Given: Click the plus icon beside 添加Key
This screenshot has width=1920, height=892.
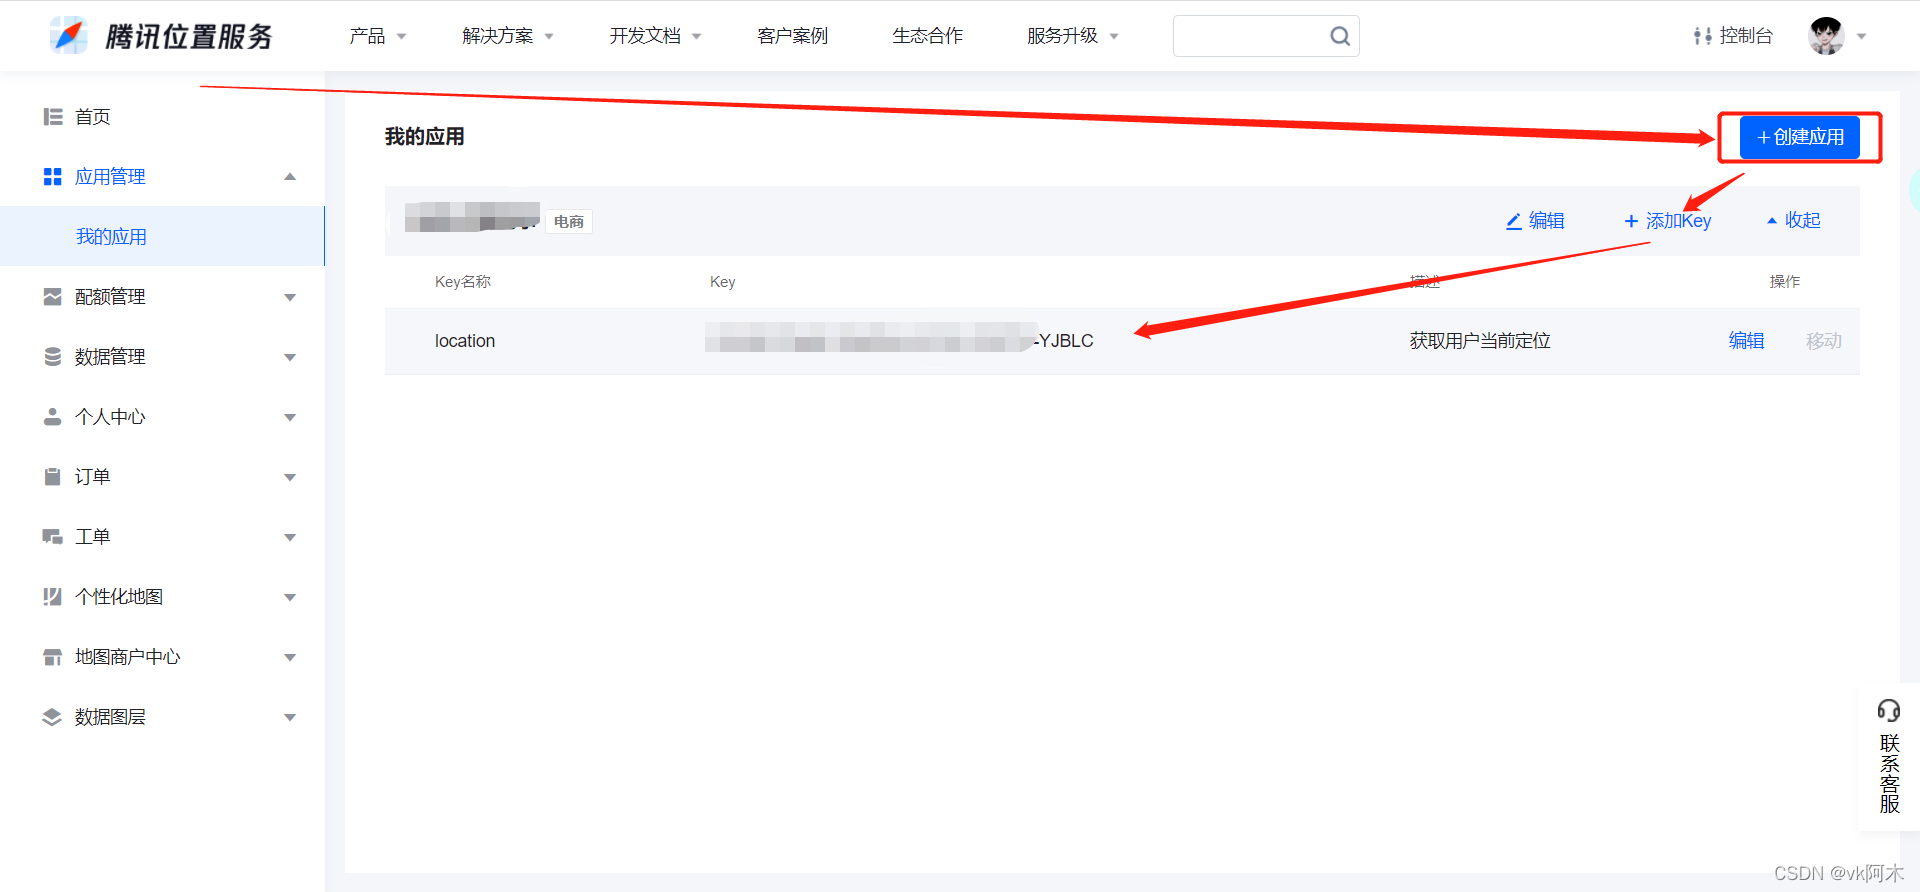Looking at the screenshot, I should pyautogui.click(x=1631, y=221).
